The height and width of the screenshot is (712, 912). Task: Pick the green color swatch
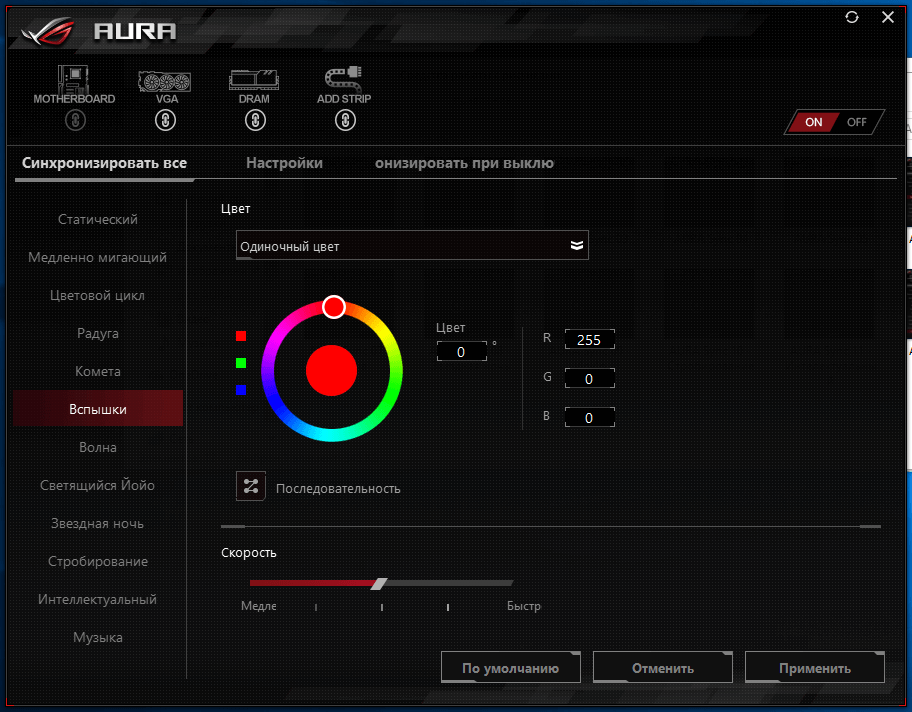[x=241, y=363]
